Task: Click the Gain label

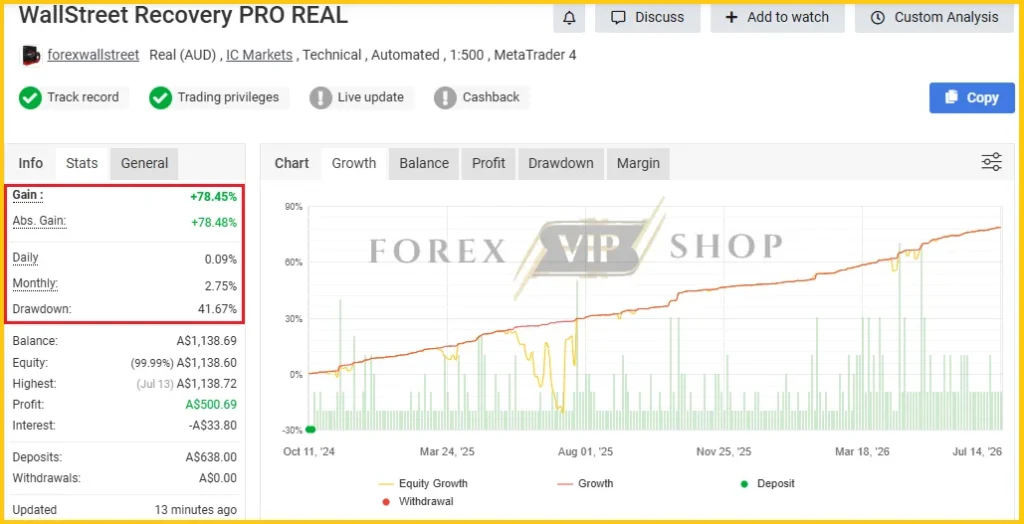Action: [28, 195]
